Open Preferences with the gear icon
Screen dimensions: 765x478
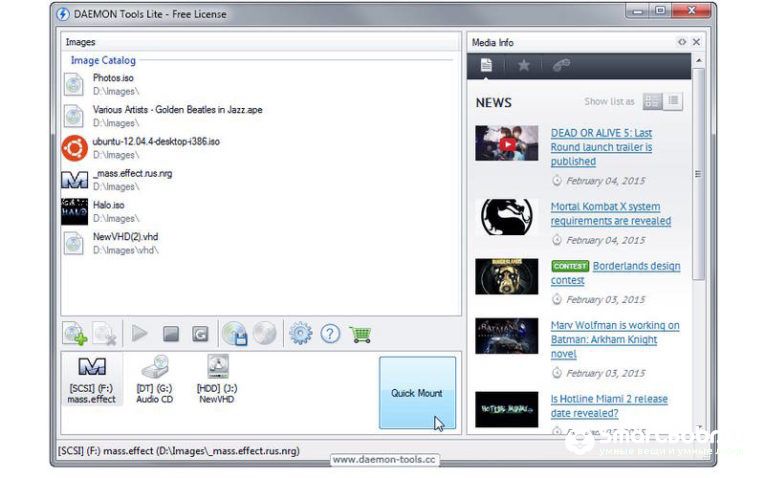(x=301, y=334)
